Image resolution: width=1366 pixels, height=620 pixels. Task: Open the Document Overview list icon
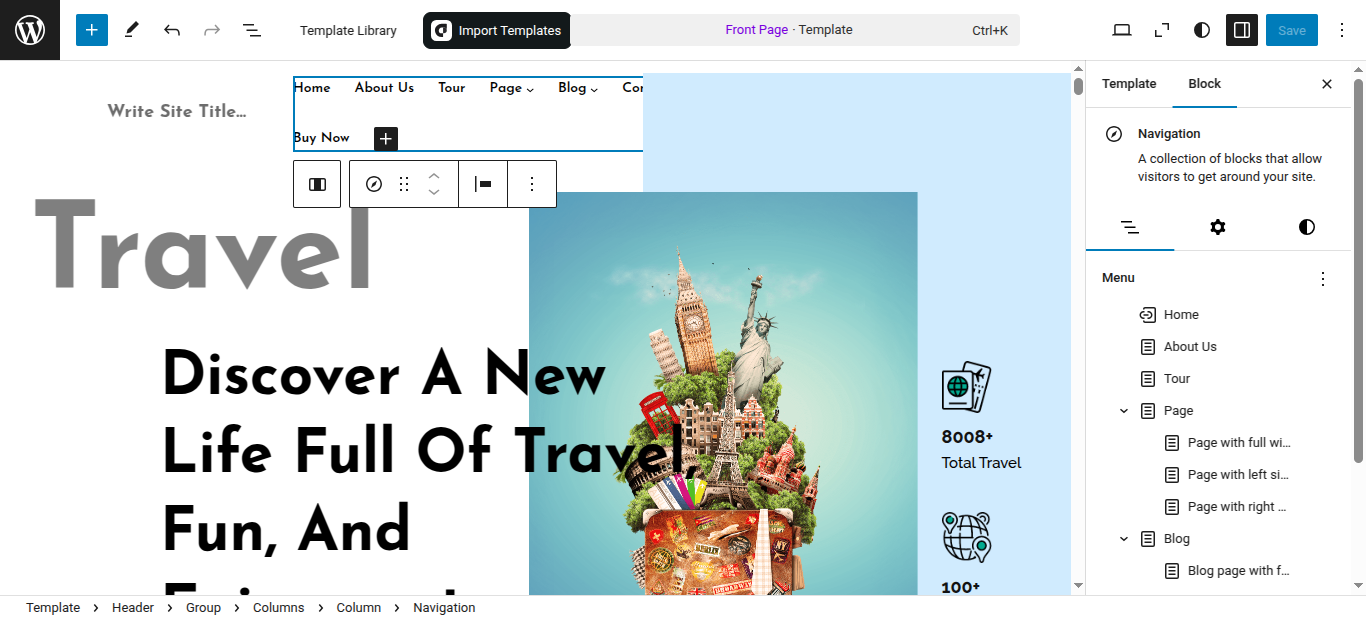[x=252, y=30]
